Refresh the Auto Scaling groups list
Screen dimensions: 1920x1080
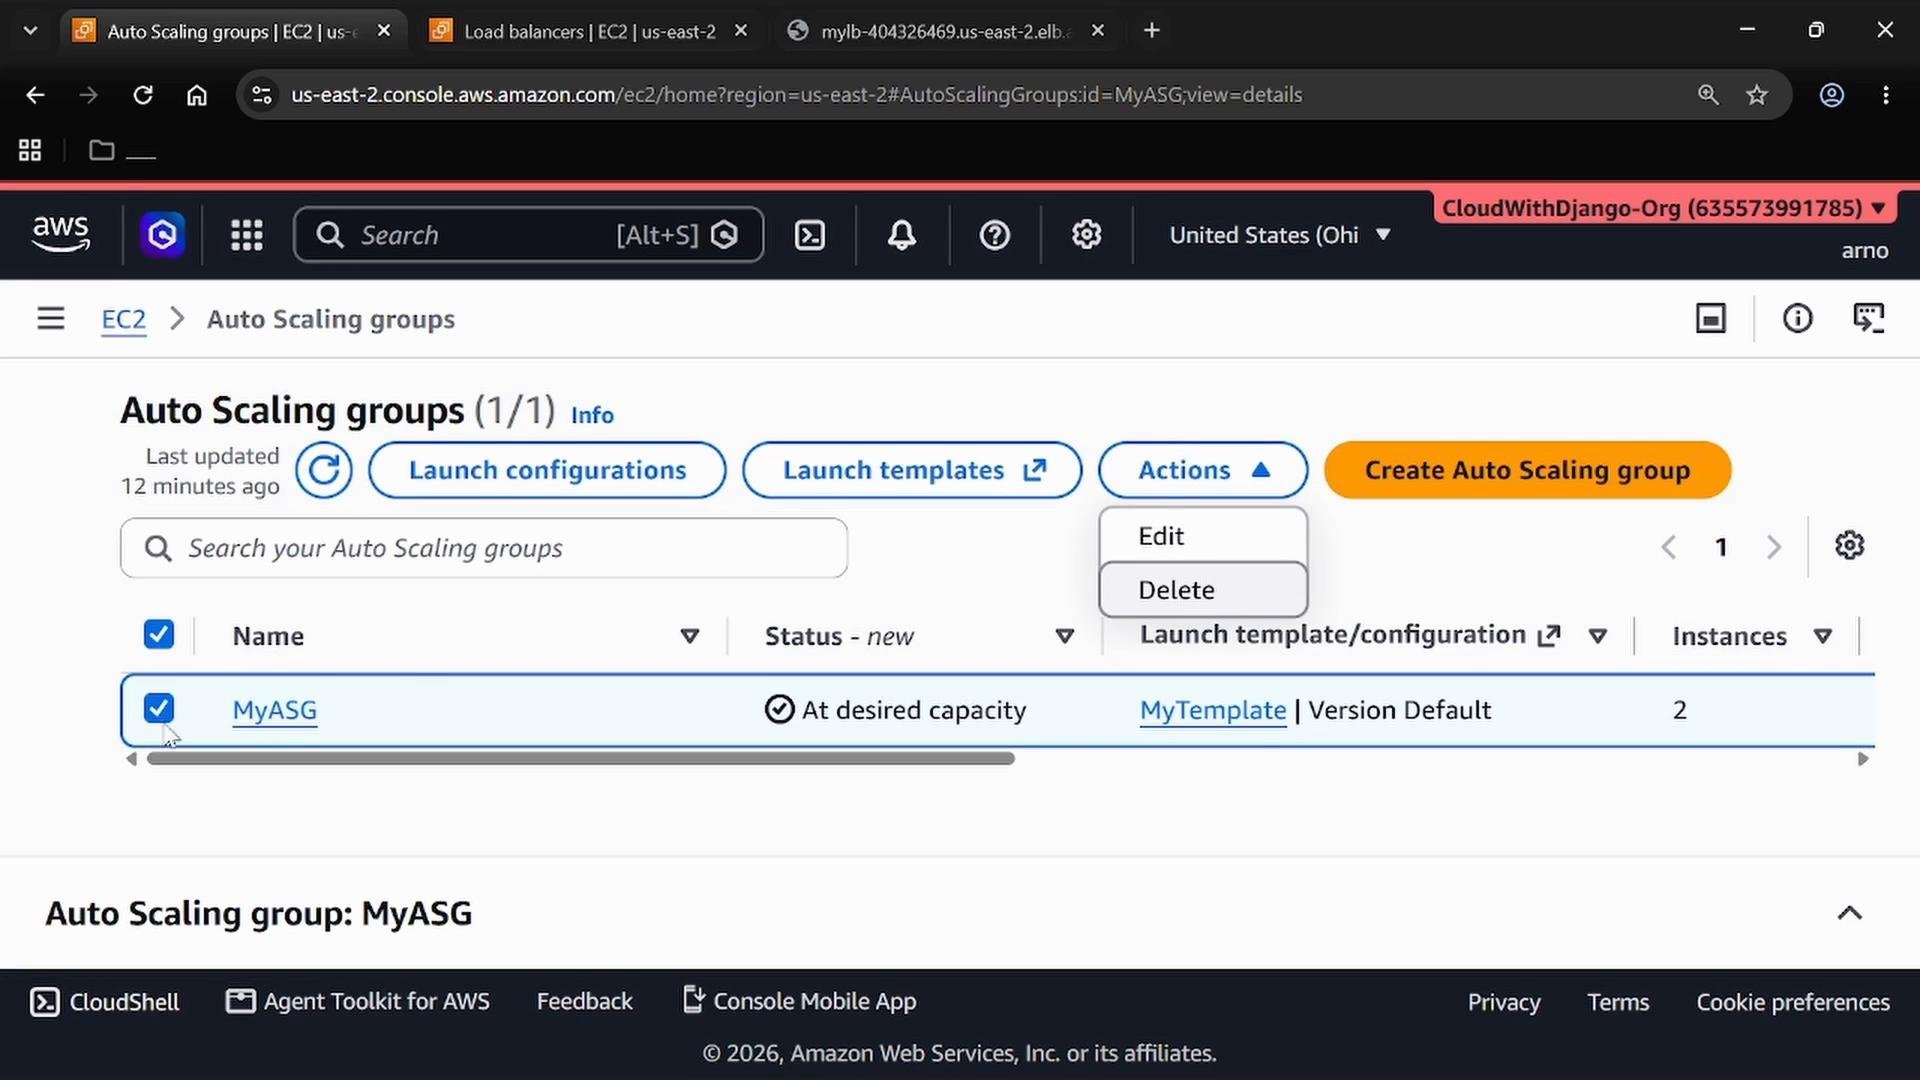point(324,470)
